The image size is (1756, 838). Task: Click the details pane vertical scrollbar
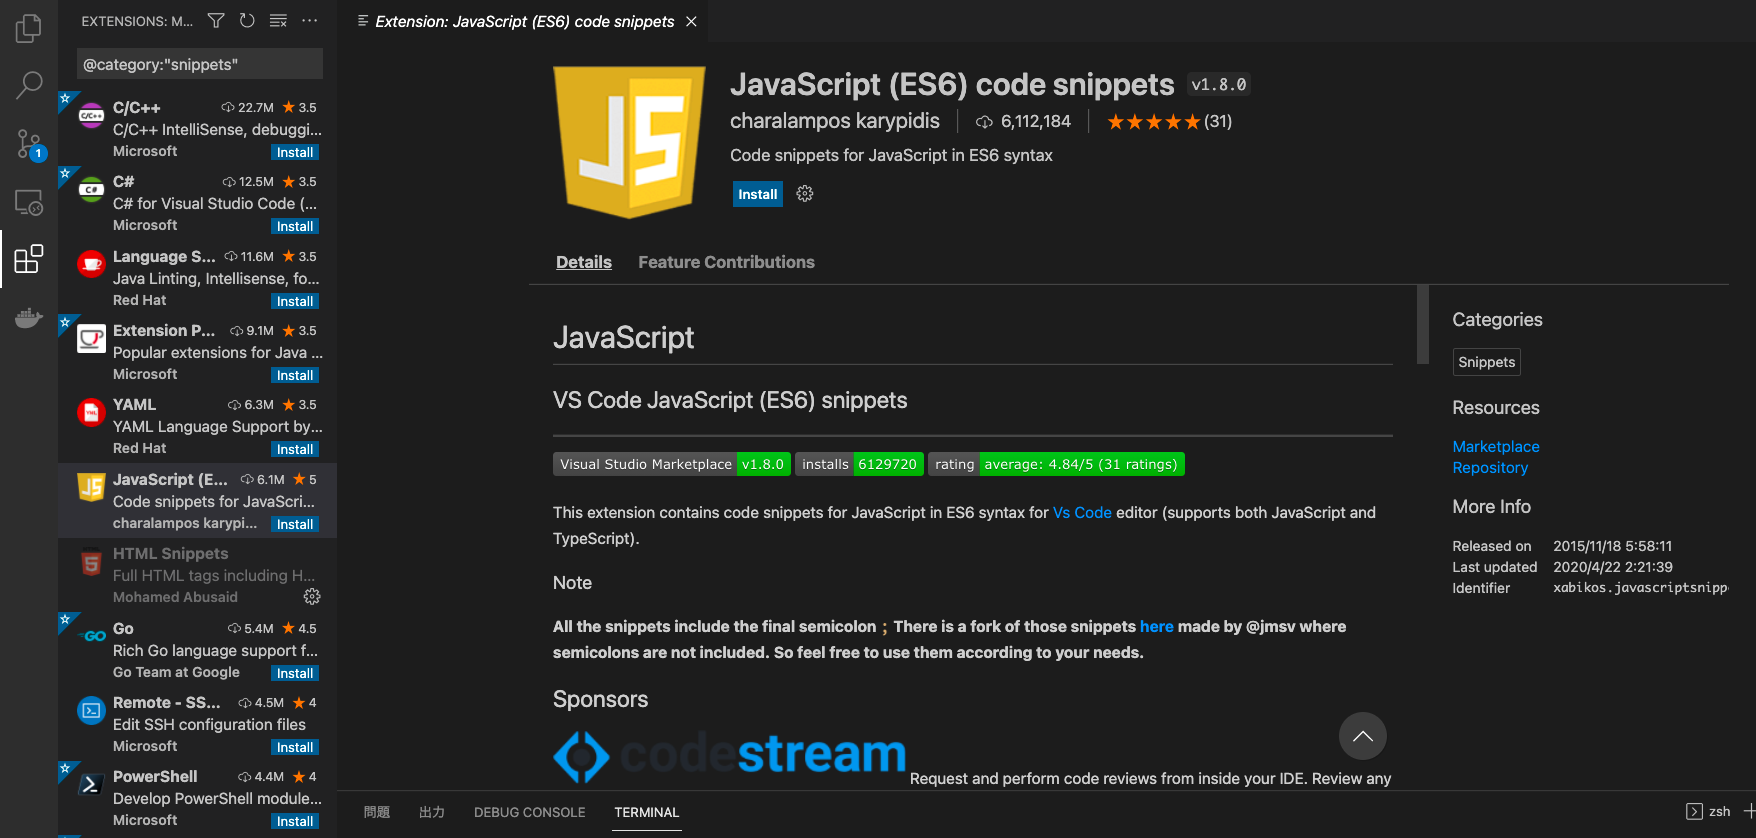tap(1423, 325)
